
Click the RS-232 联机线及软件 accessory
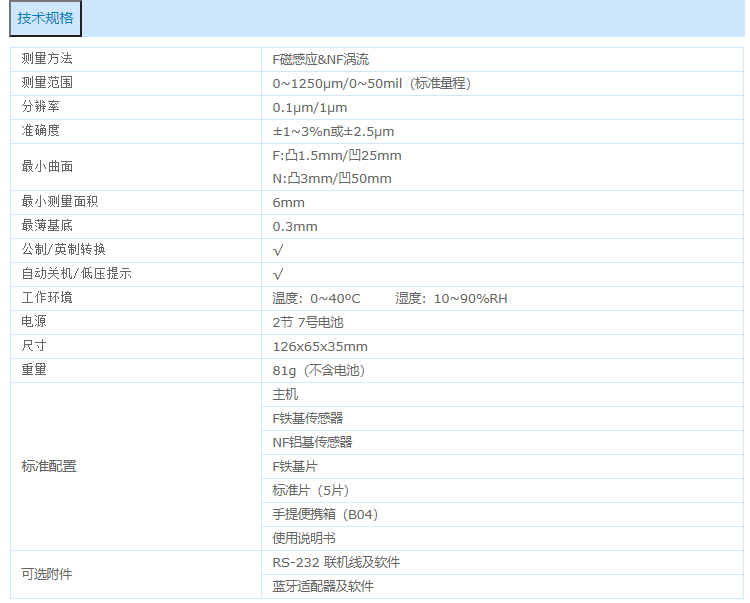tap(336, 563)
